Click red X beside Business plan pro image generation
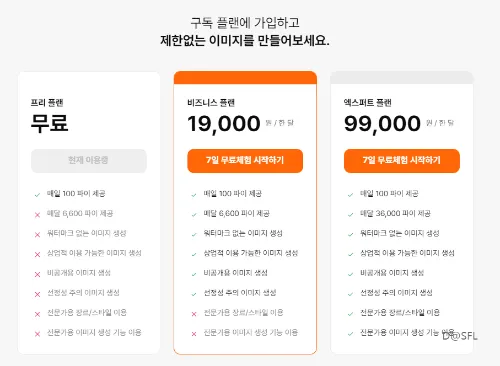Image resolution: width=500 pixels, height=366 pixels. [x=194, y=334]
